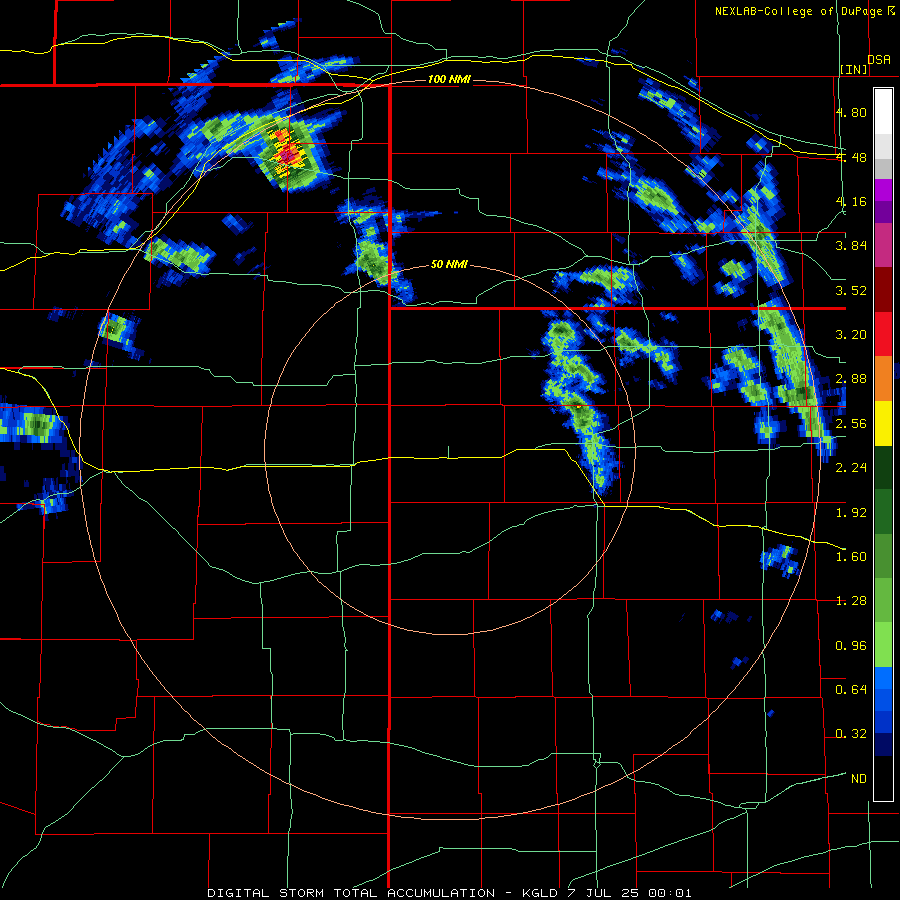This screenshot has width=900, height=900.
Task: Click the DSA product label
Action: point(879,59)
